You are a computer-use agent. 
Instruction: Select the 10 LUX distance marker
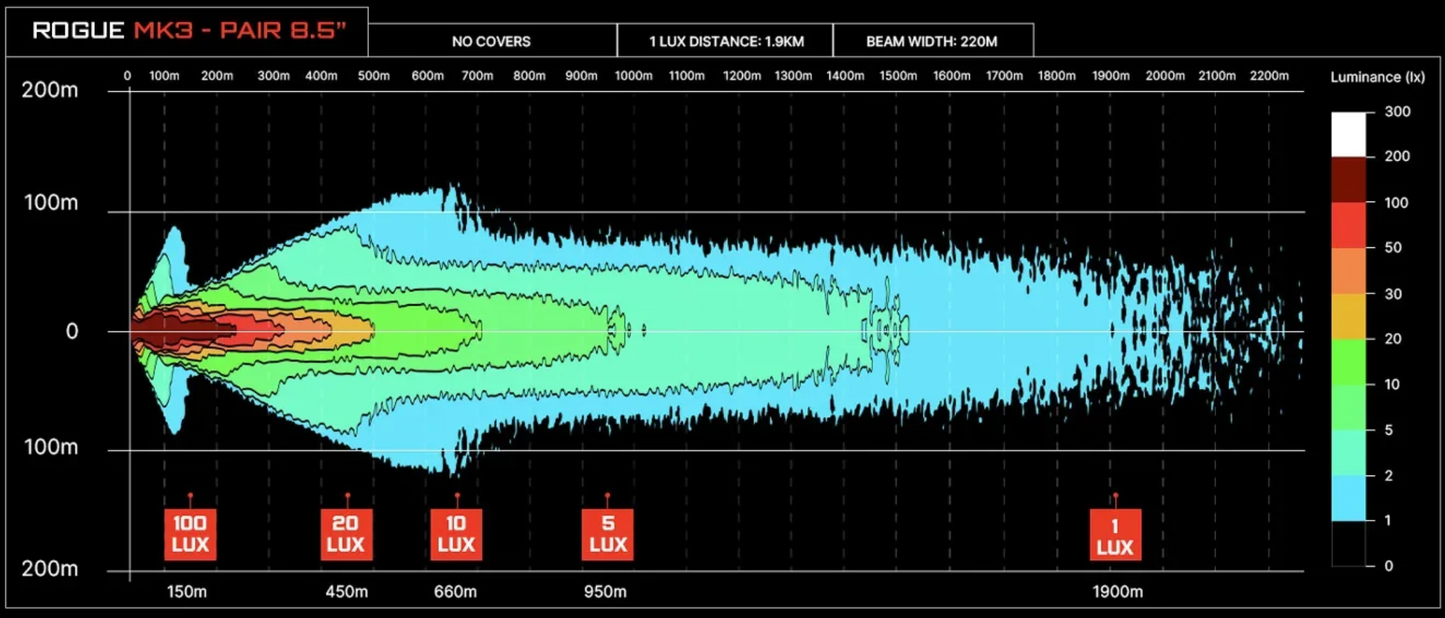click(456, 534)
